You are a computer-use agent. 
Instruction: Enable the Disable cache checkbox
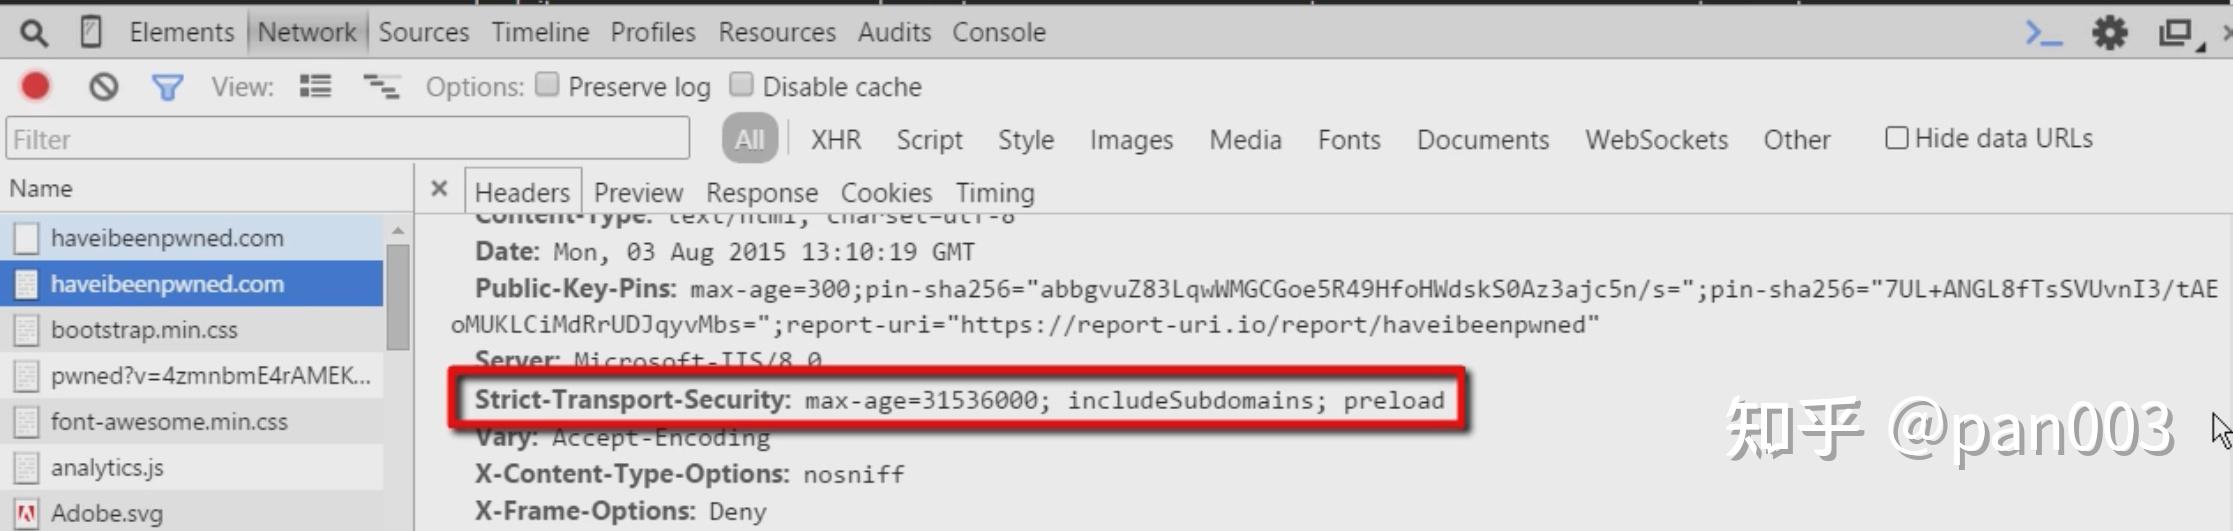click(741, 84)
